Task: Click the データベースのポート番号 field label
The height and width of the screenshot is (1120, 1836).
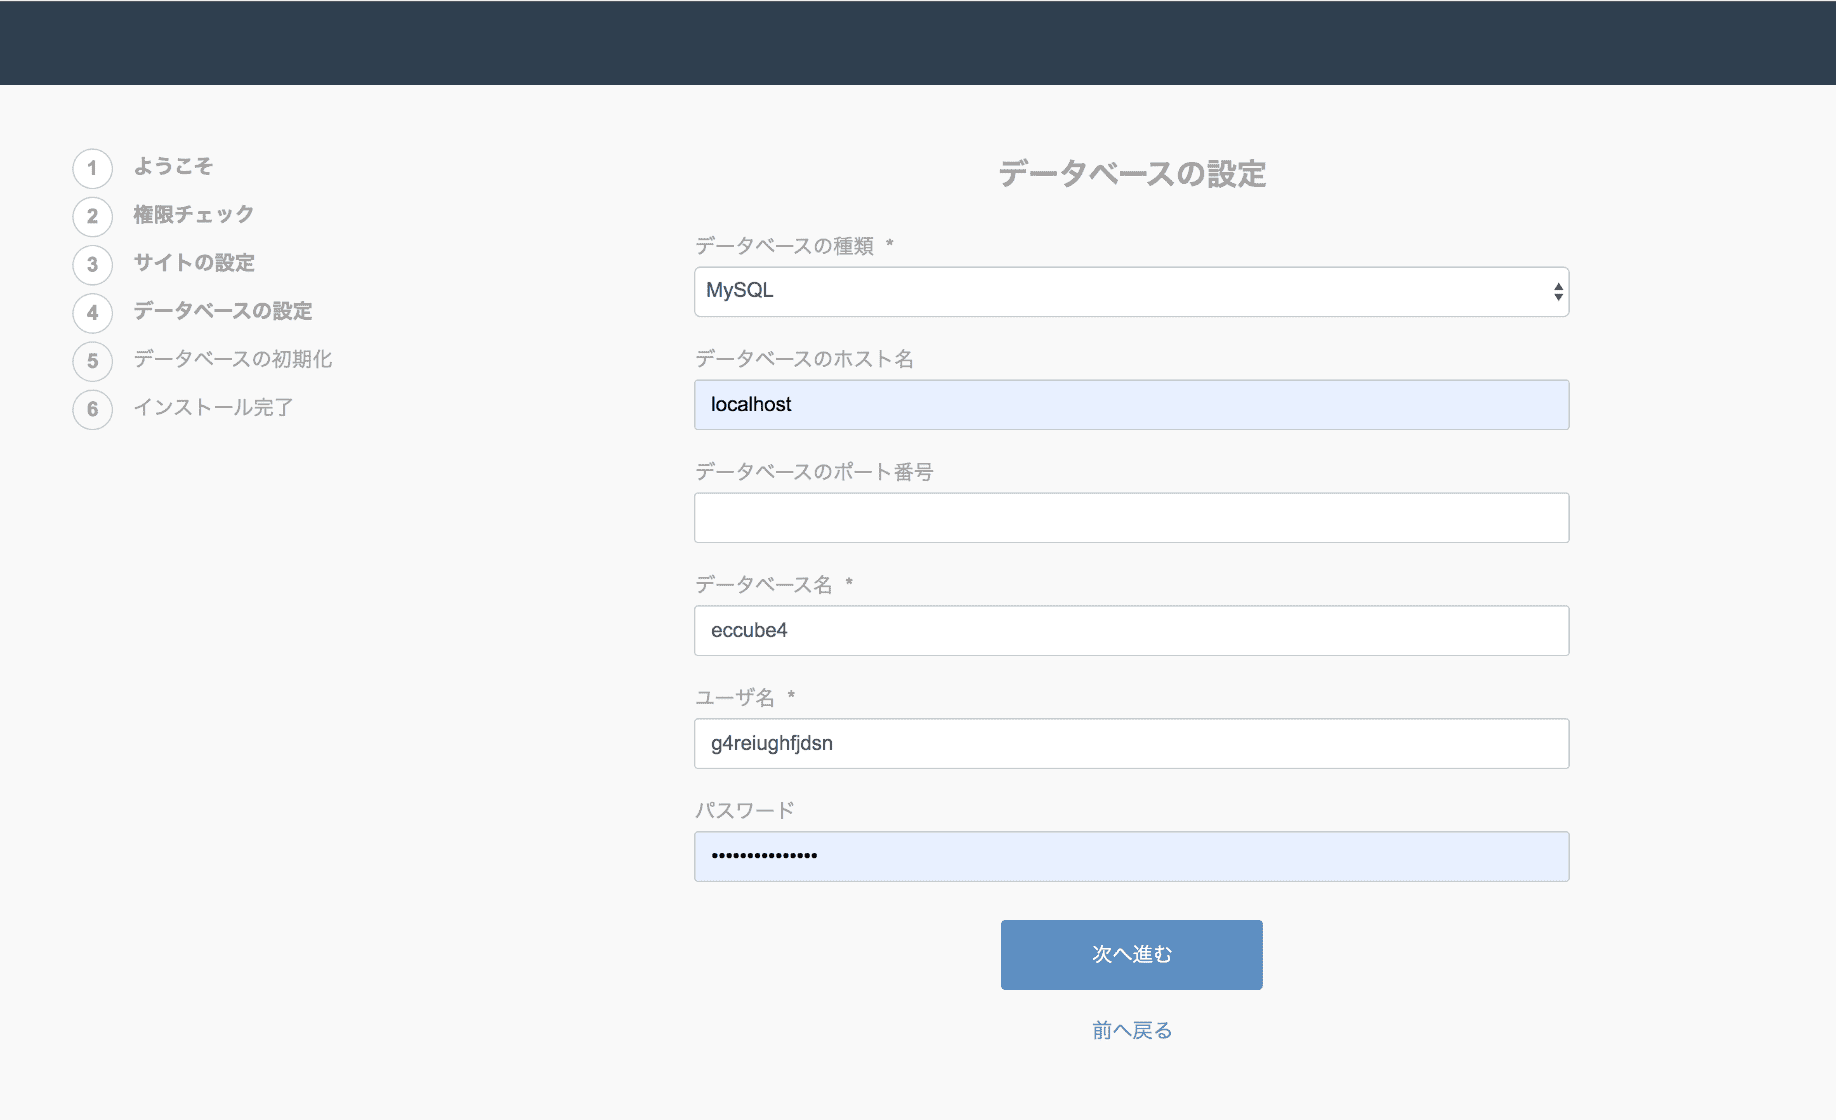Action: [814, 472]
